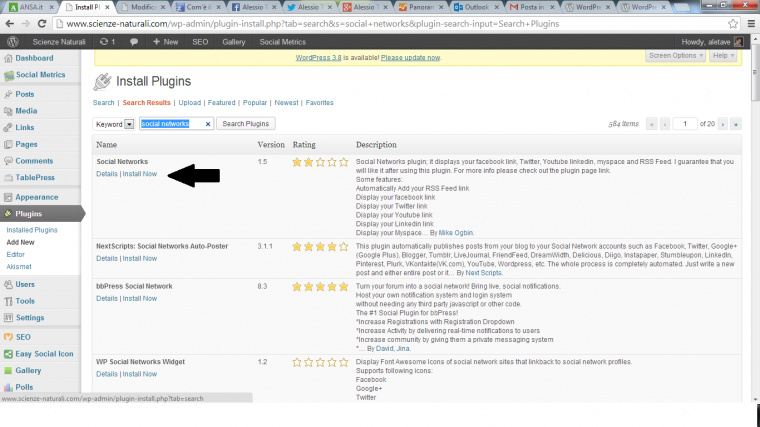
Task: View Details of WP Social Networks Widget
Action: [x=107, y=374]
